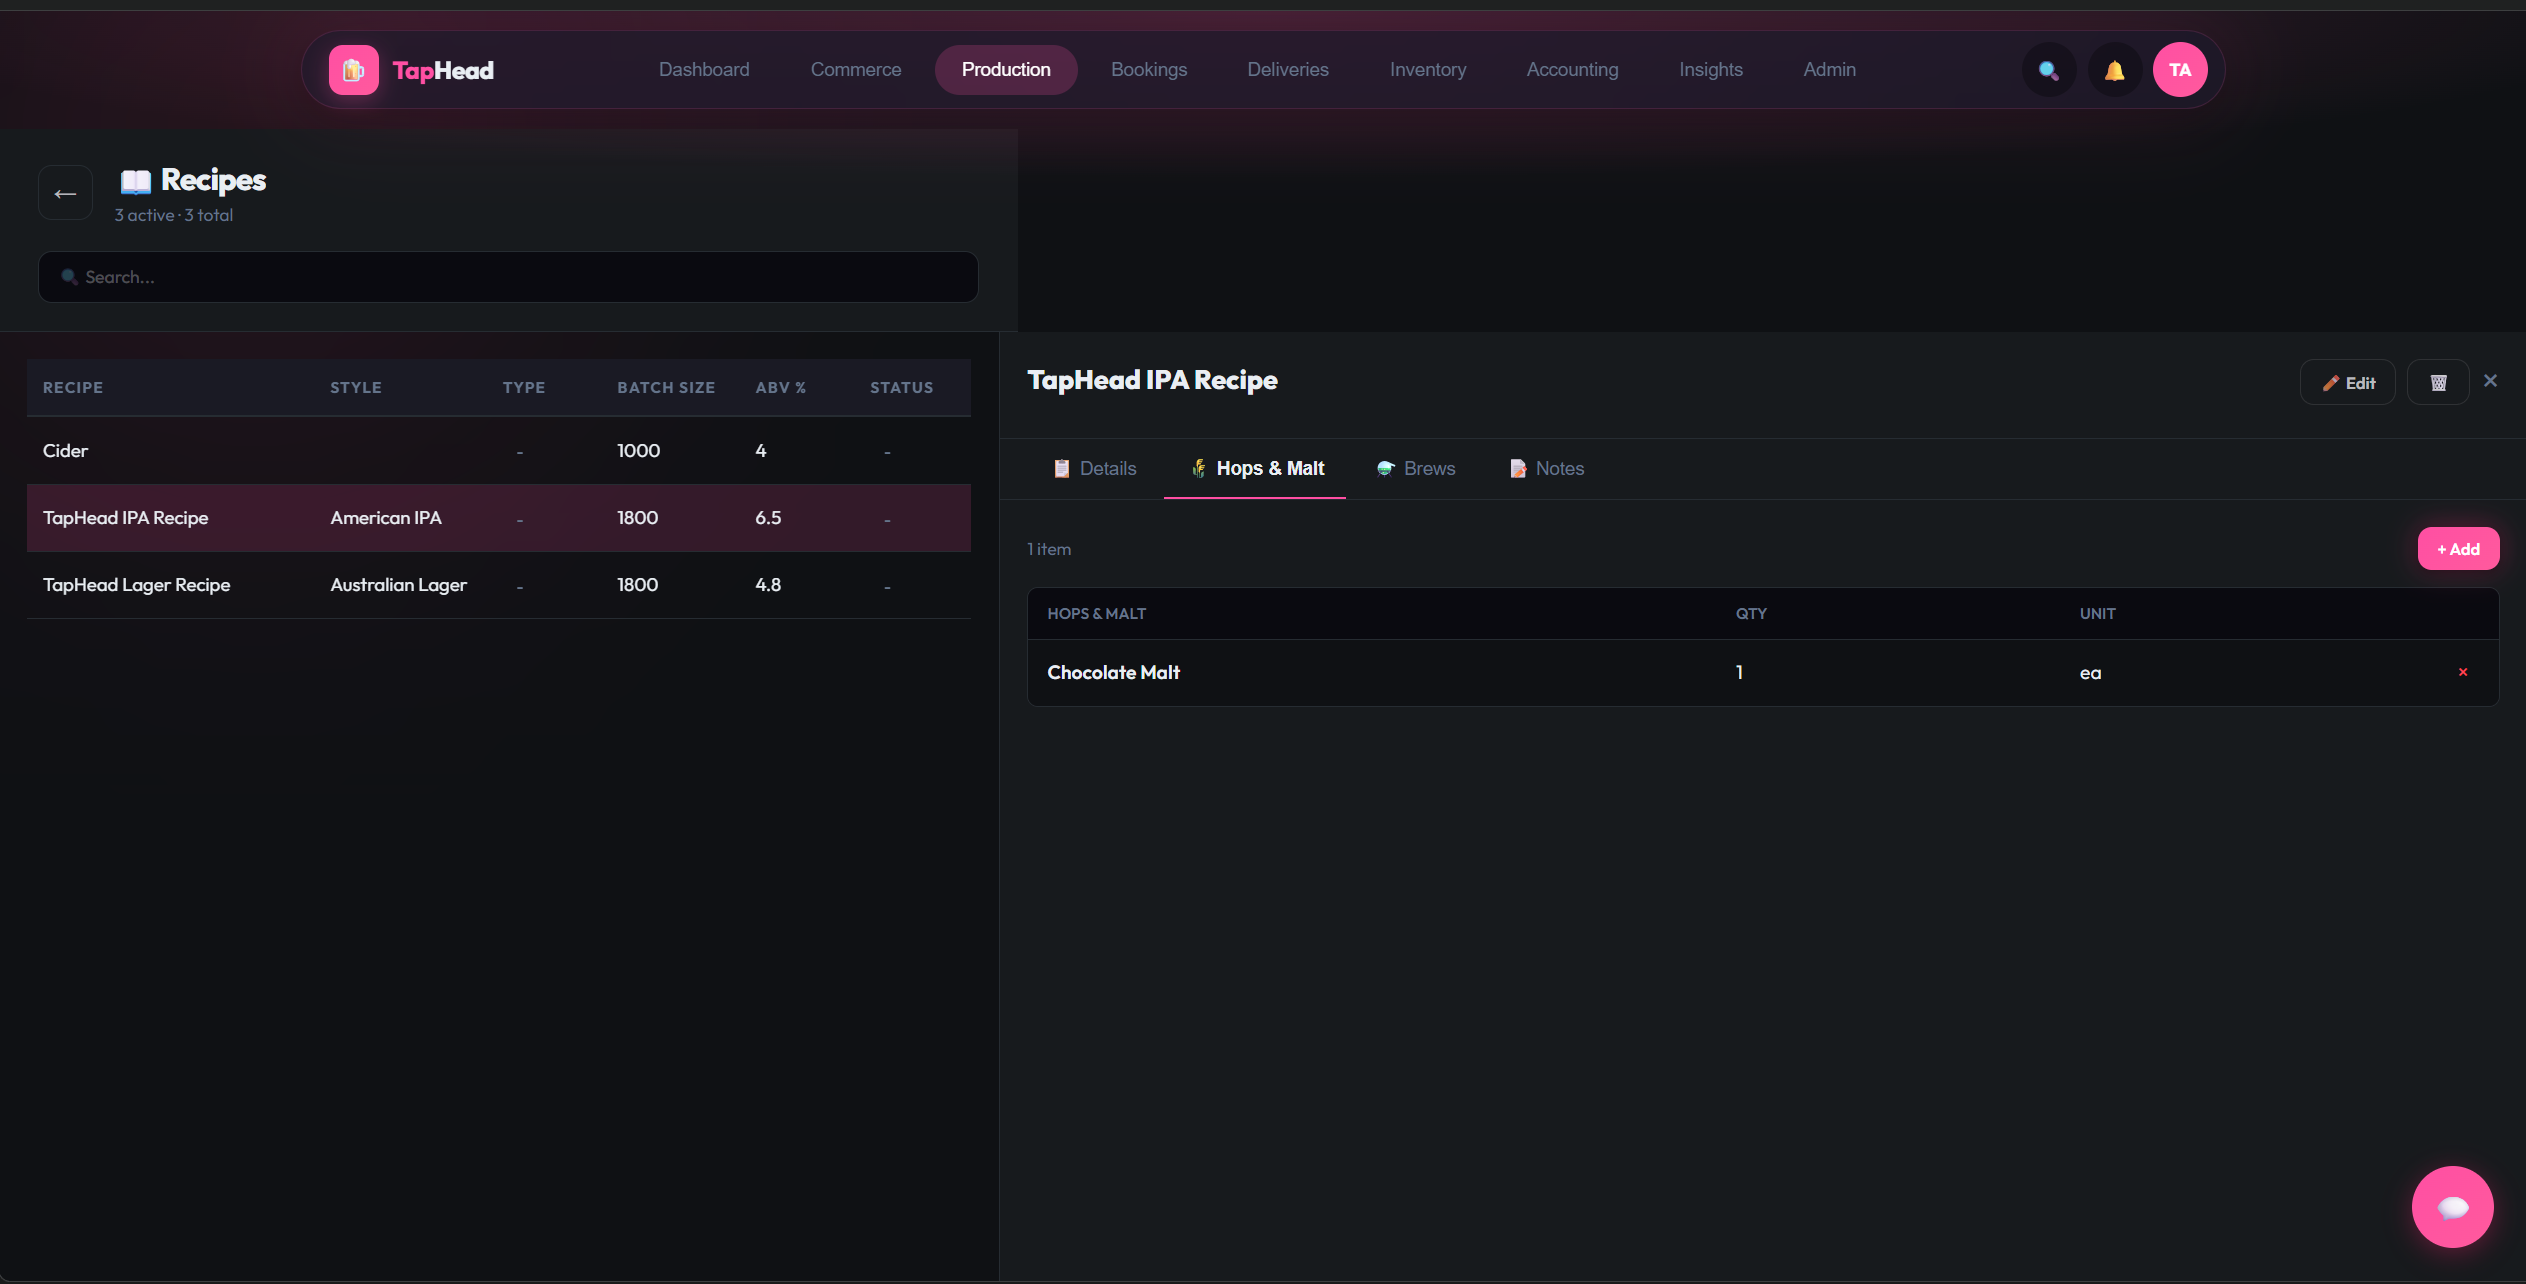Click the TapHead beer mug logo

click(353, 70)
